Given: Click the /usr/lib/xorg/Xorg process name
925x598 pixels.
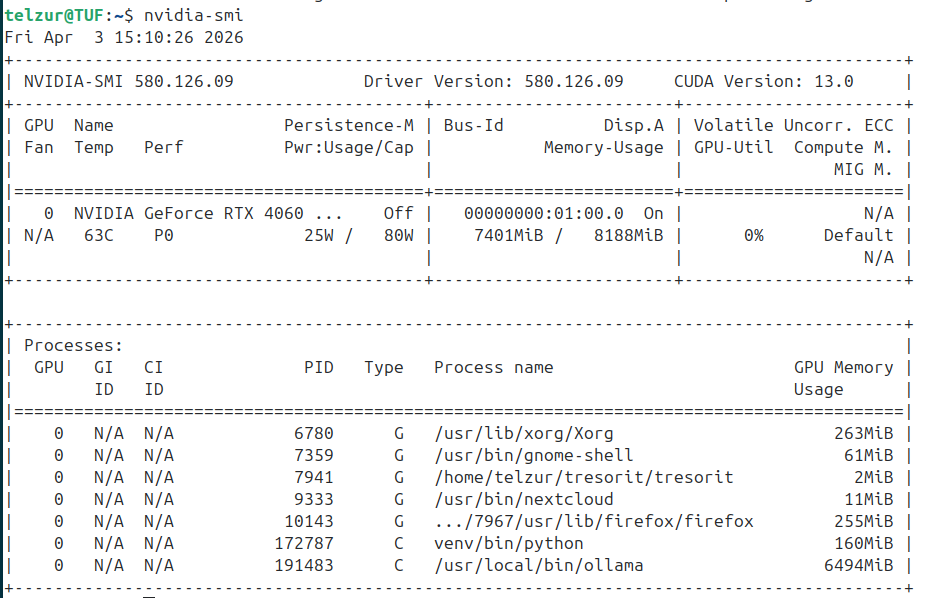Looking at the screenshot, I should pos(523,433).
